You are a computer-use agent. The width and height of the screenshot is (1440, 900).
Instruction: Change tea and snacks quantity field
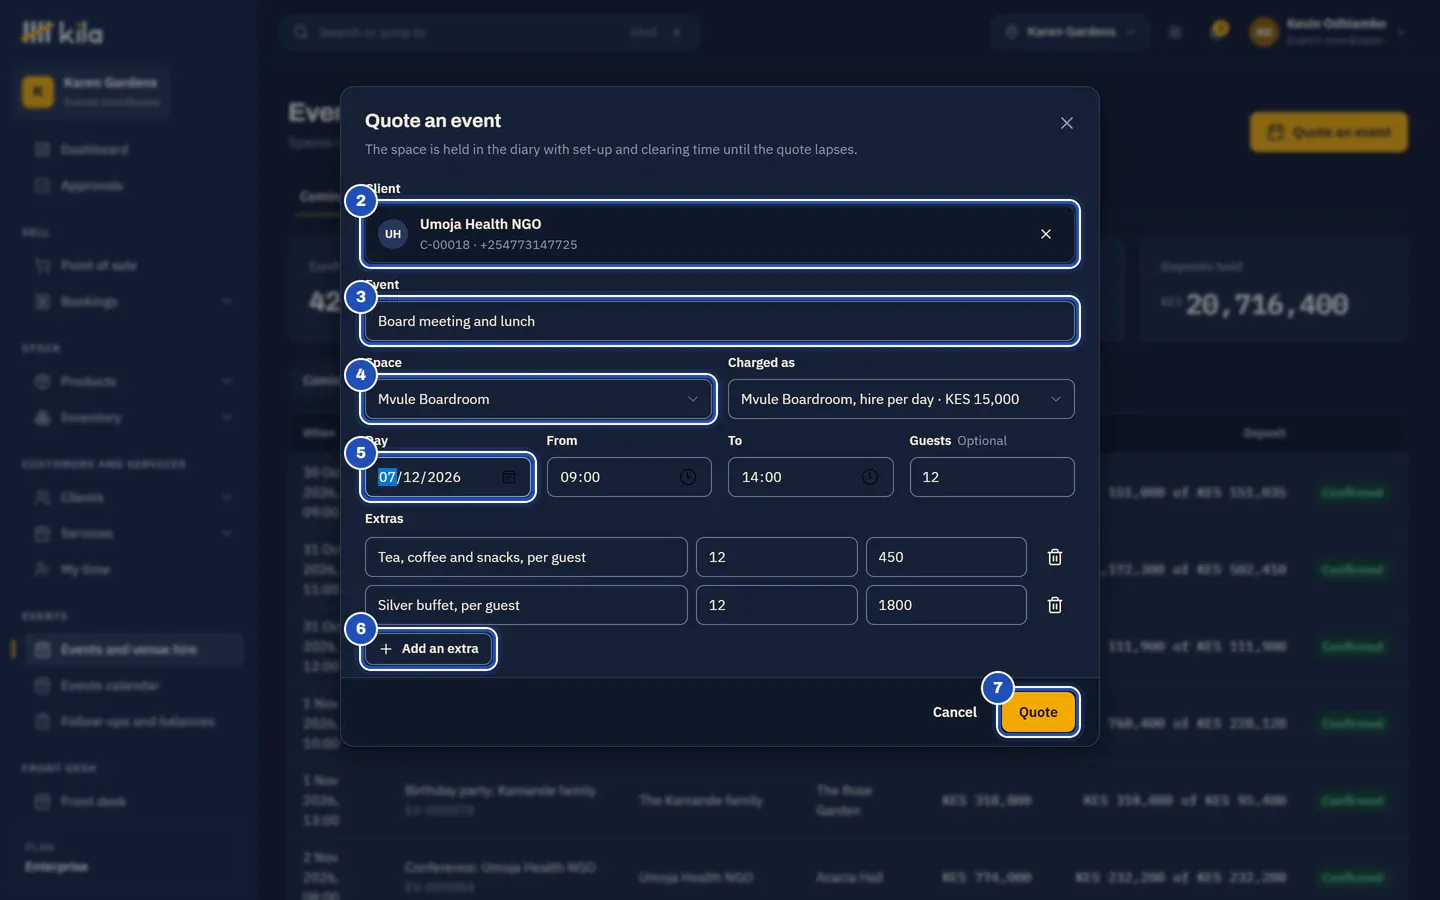[x=777, y=557]
